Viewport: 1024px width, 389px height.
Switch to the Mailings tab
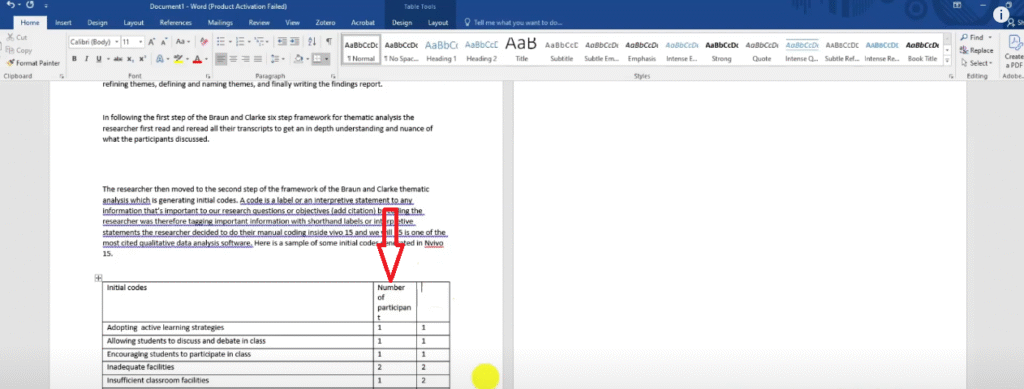pyautogui.click(x=220, y=22)
